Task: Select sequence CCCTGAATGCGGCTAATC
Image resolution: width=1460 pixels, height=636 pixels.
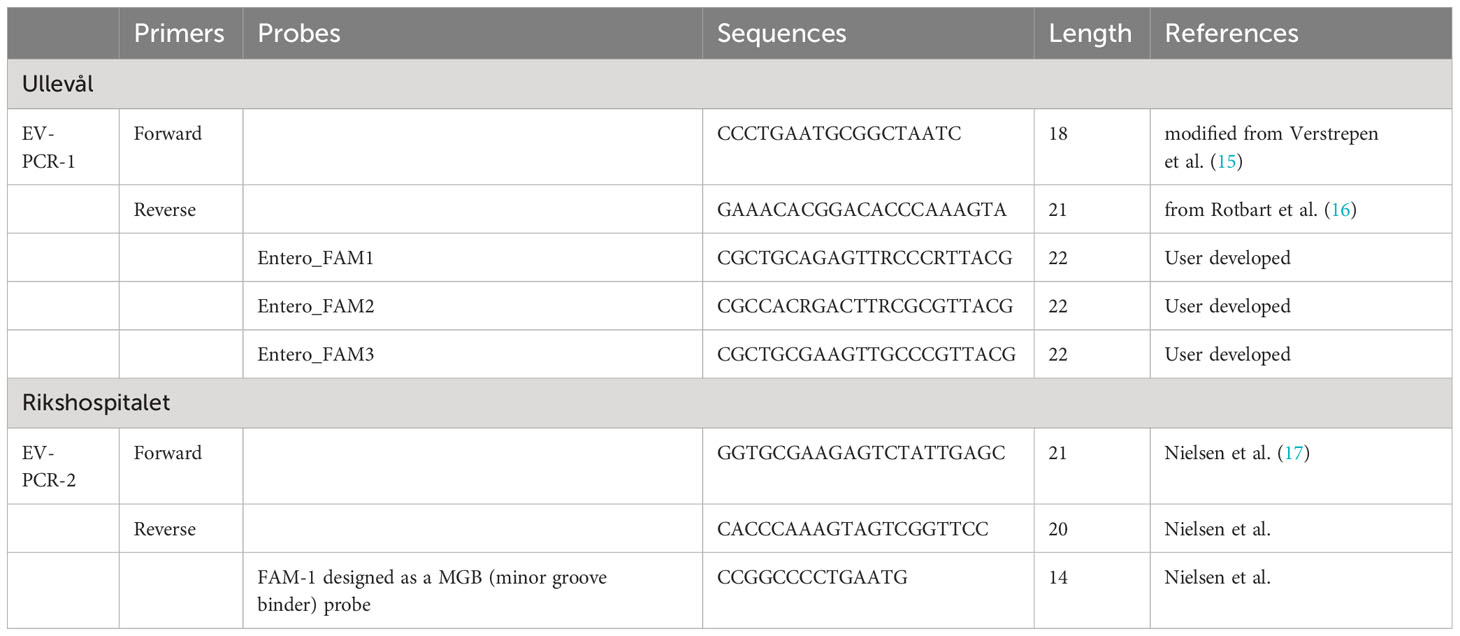Action: pyautogui.click(x=839, y=133)
